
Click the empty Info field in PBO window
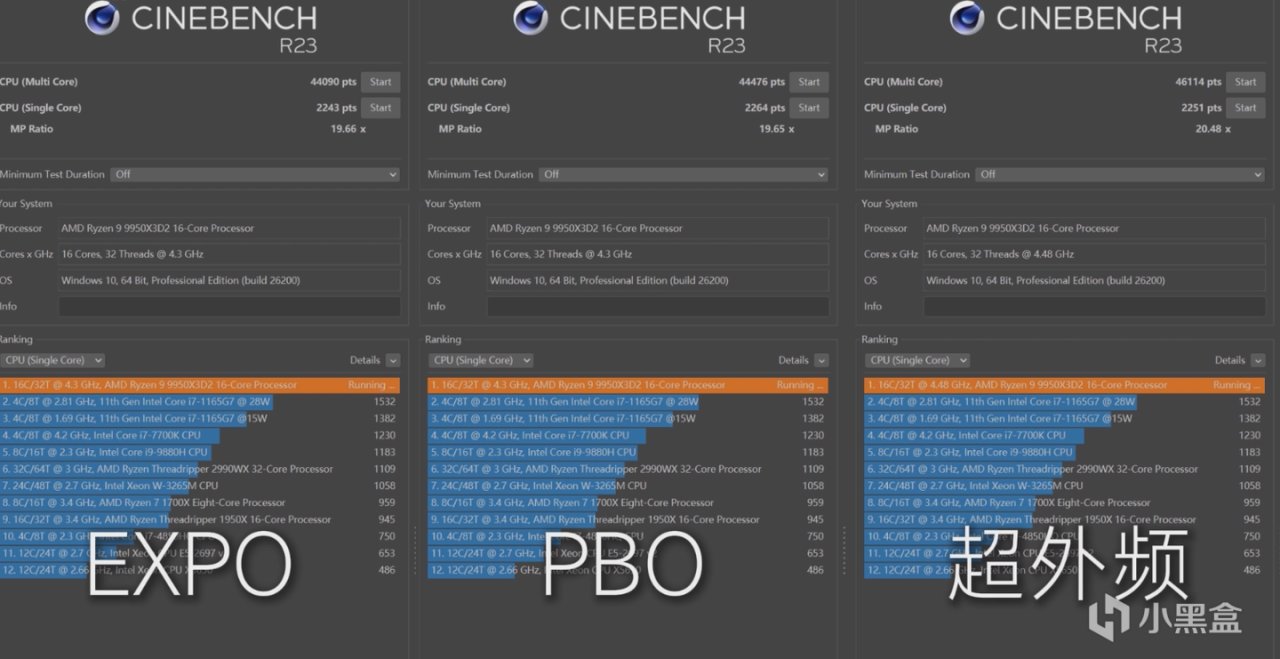(x=657, y=306)
